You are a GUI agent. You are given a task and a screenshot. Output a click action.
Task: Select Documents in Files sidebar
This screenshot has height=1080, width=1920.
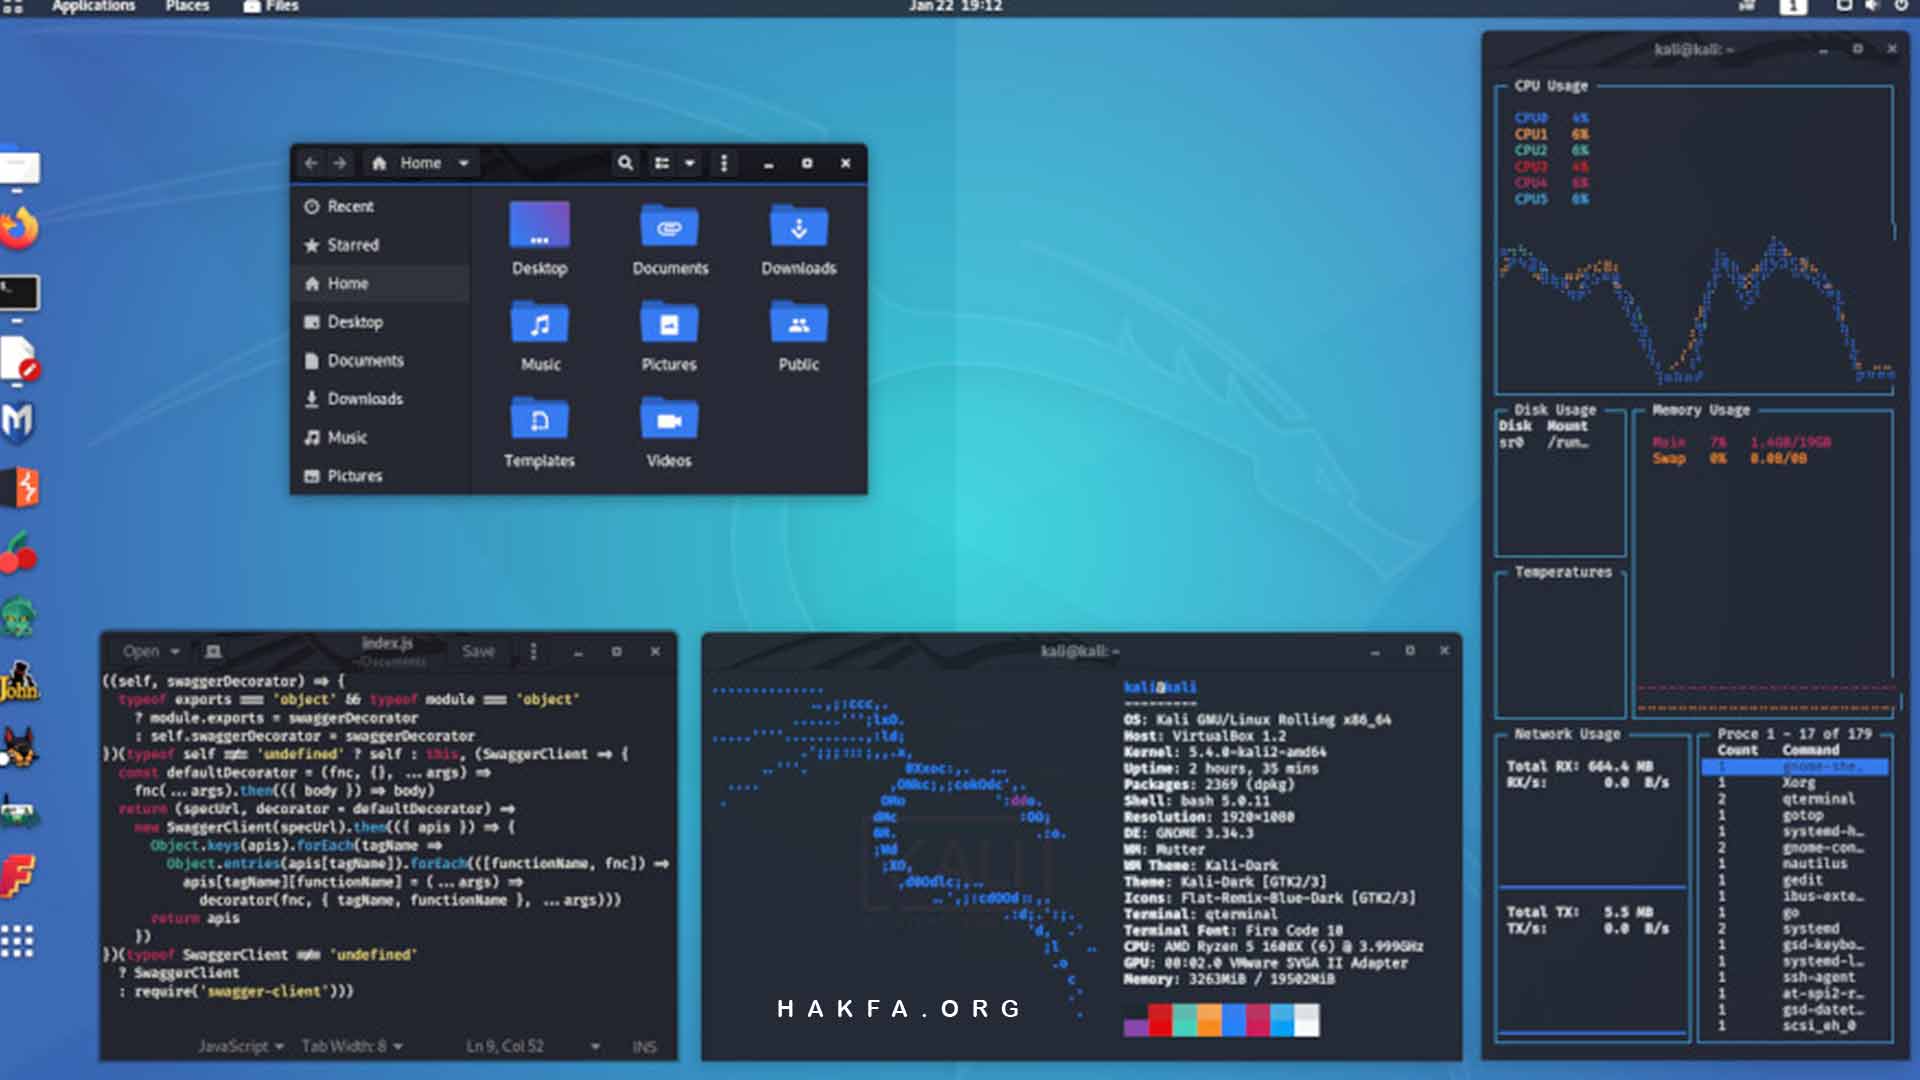pos(380,360)
